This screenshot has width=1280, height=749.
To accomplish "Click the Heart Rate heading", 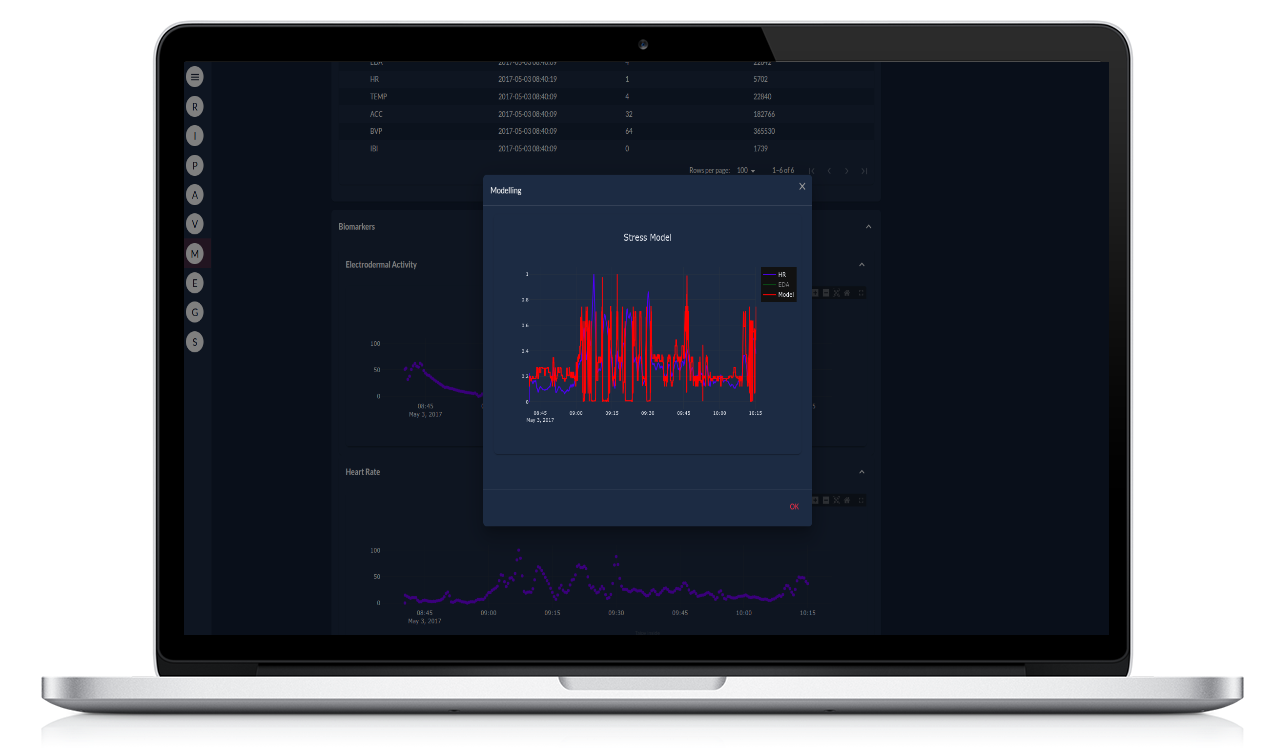I will (363, 472).
